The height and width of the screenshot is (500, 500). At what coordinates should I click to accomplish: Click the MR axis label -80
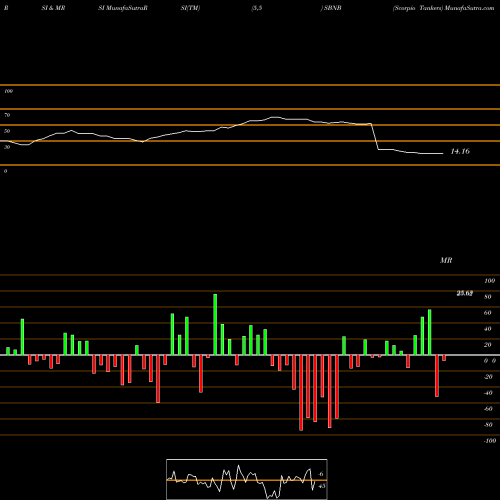[488, 425]
